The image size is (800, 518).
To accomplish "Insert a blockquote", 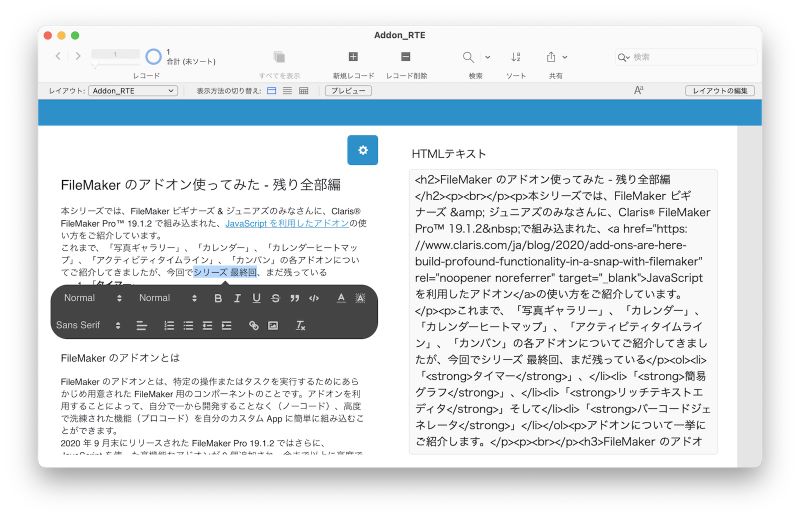I will pos(294,298).
